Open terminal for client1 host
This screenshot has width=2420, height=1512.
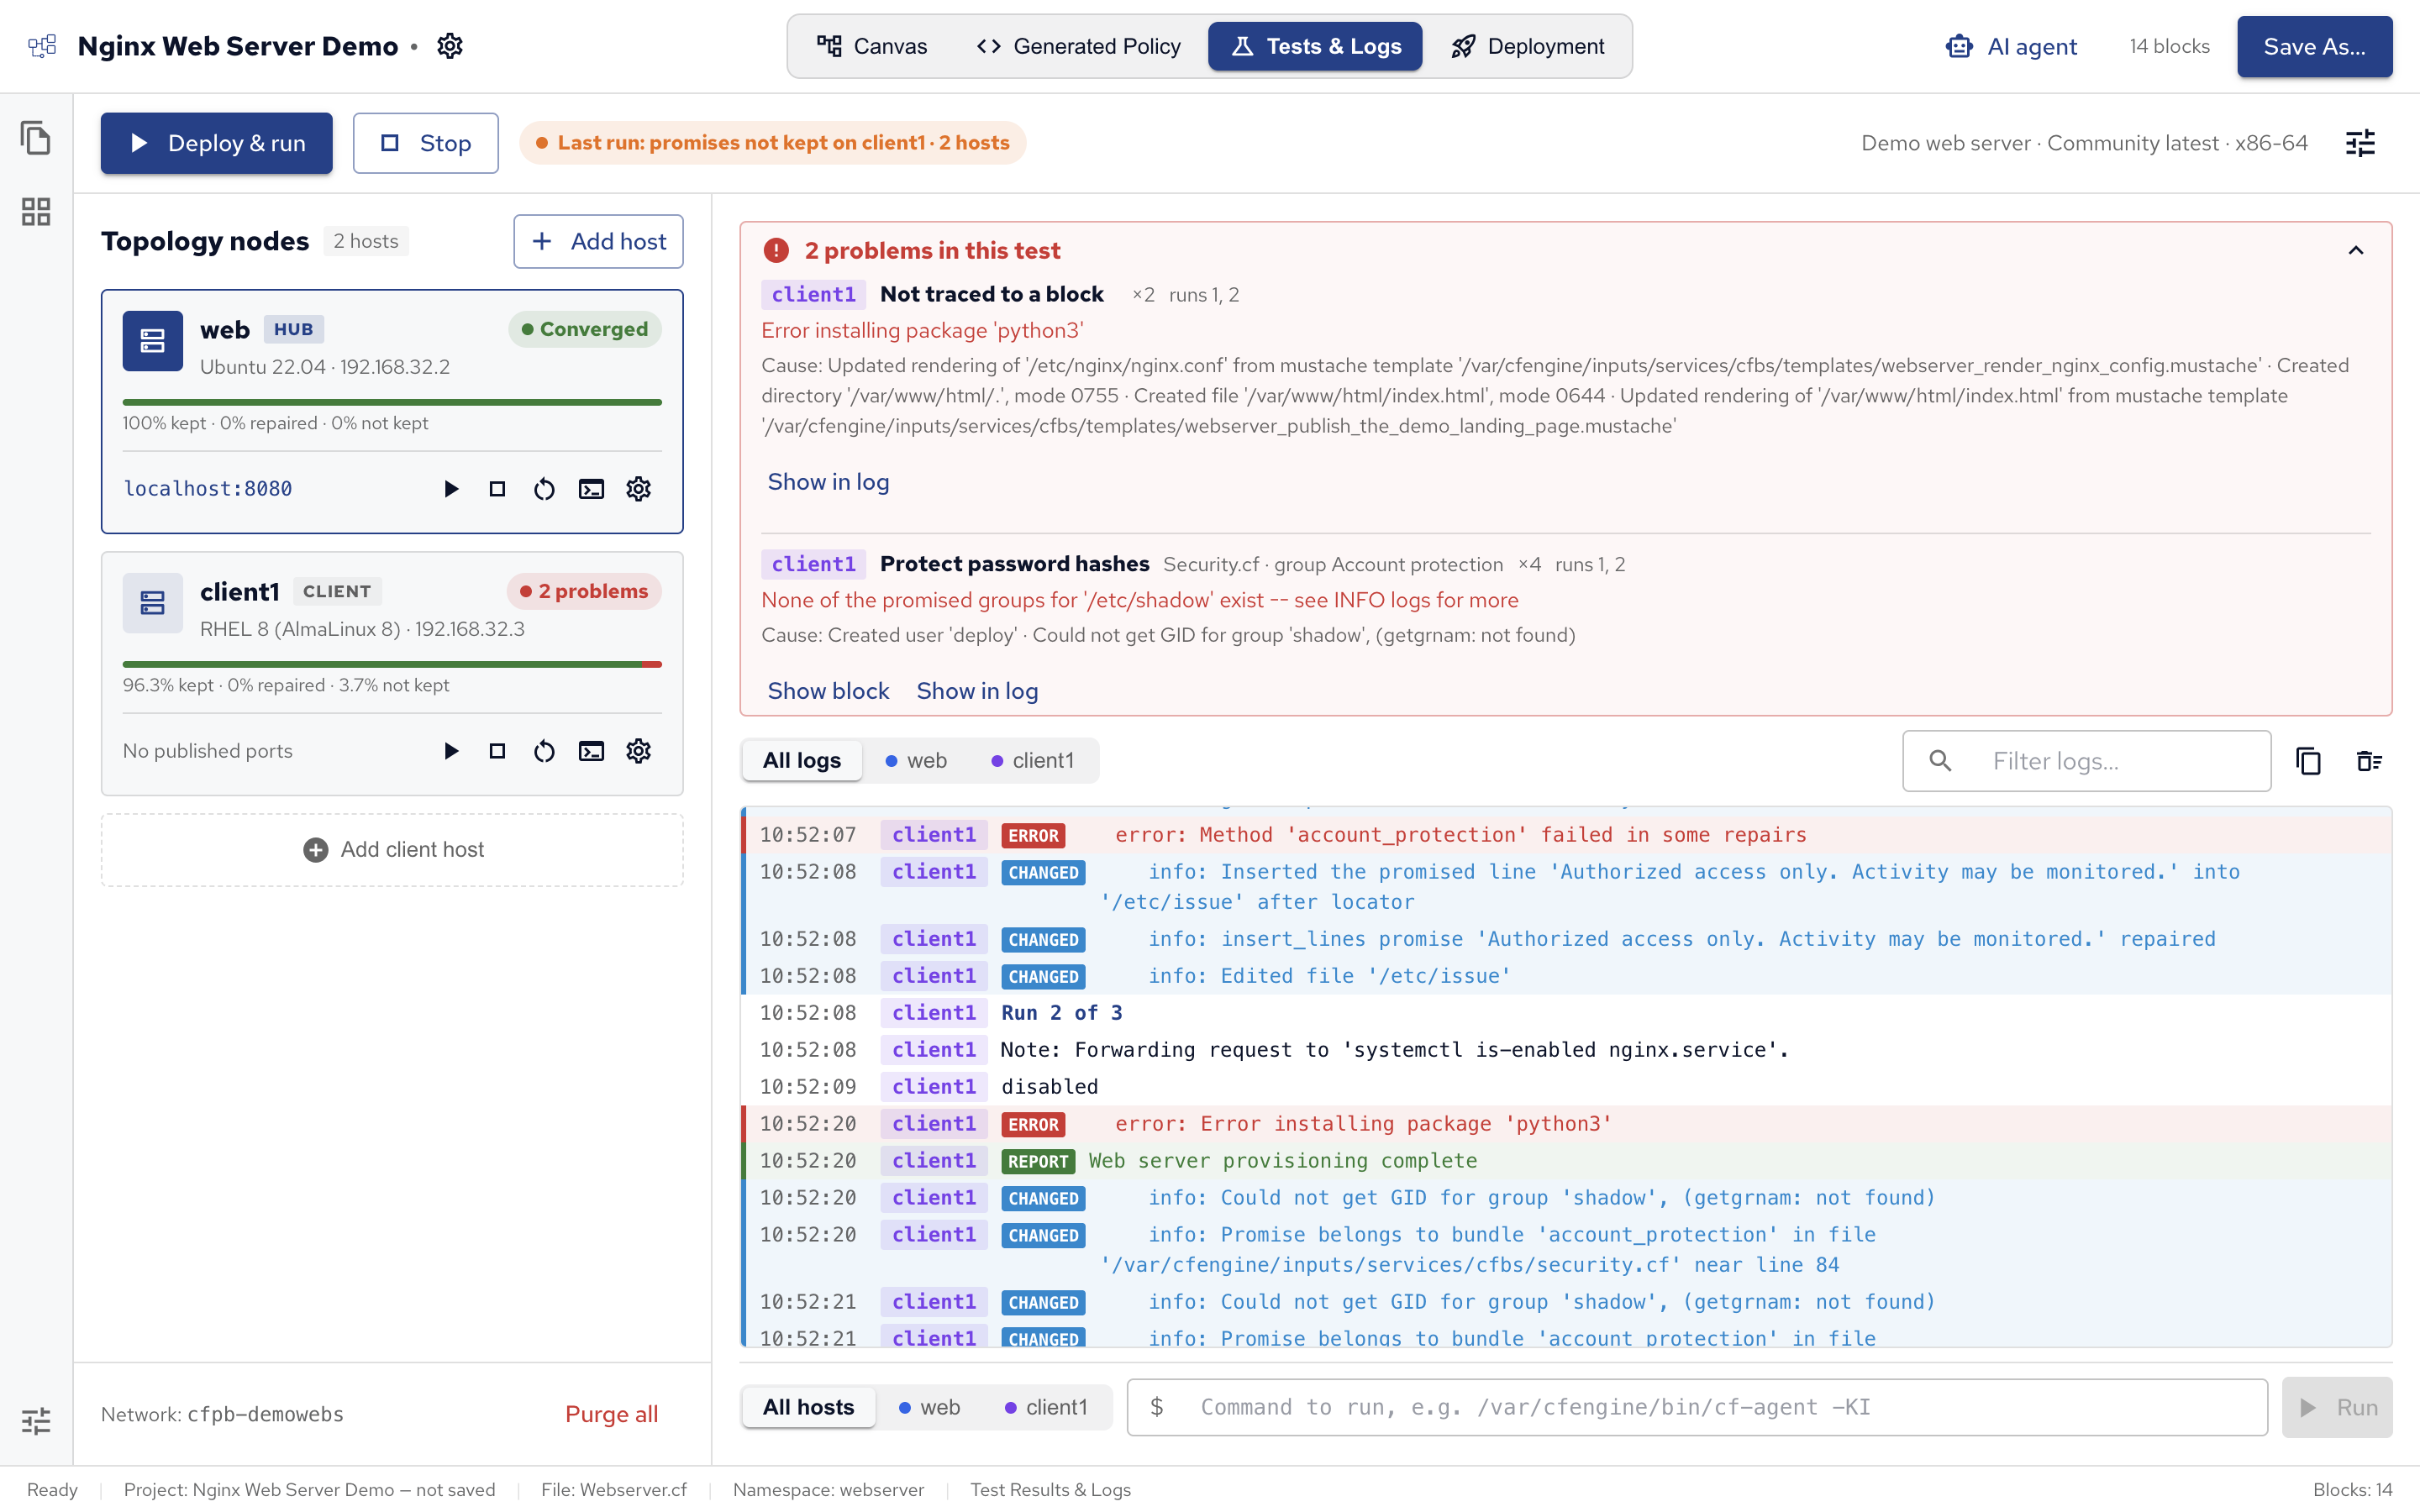coord(591,751)
